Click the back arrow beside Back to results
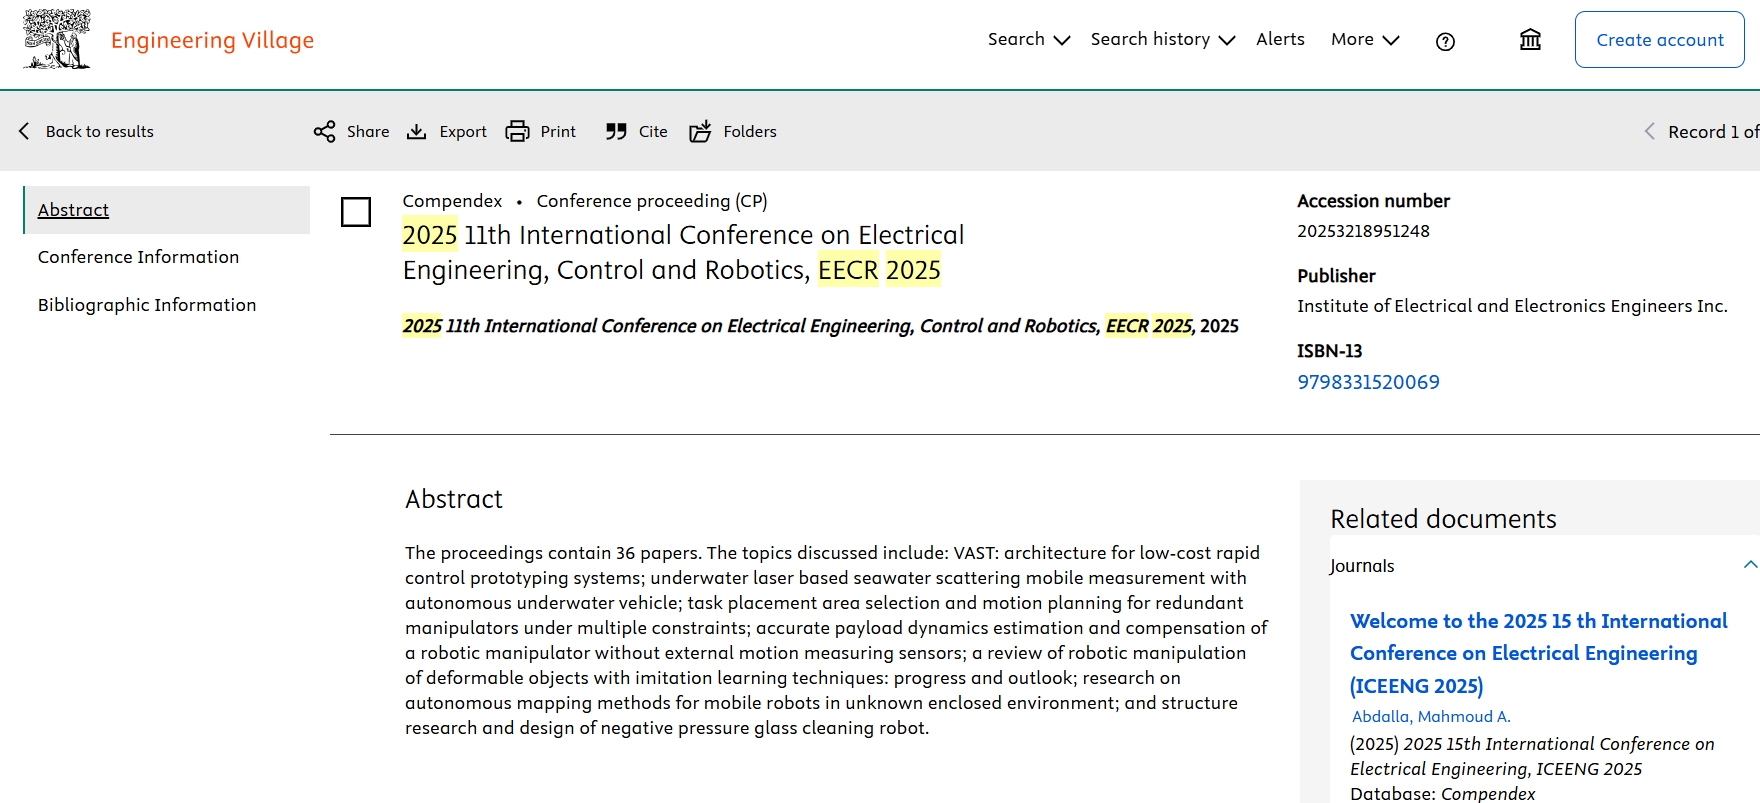 (24, 131)
